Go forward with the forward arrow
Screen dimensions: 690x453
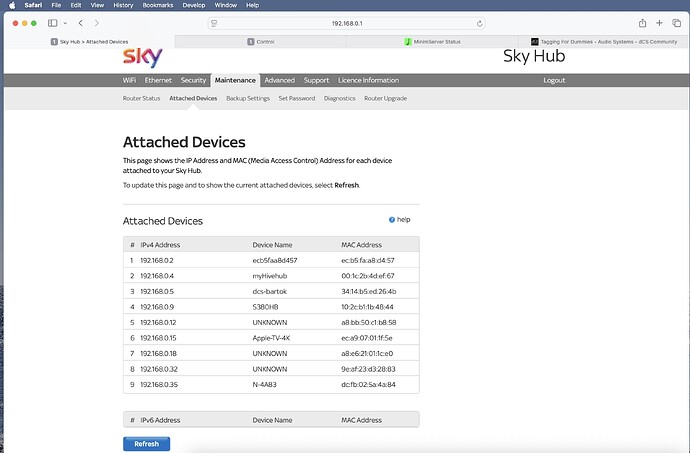click(96, 23)
